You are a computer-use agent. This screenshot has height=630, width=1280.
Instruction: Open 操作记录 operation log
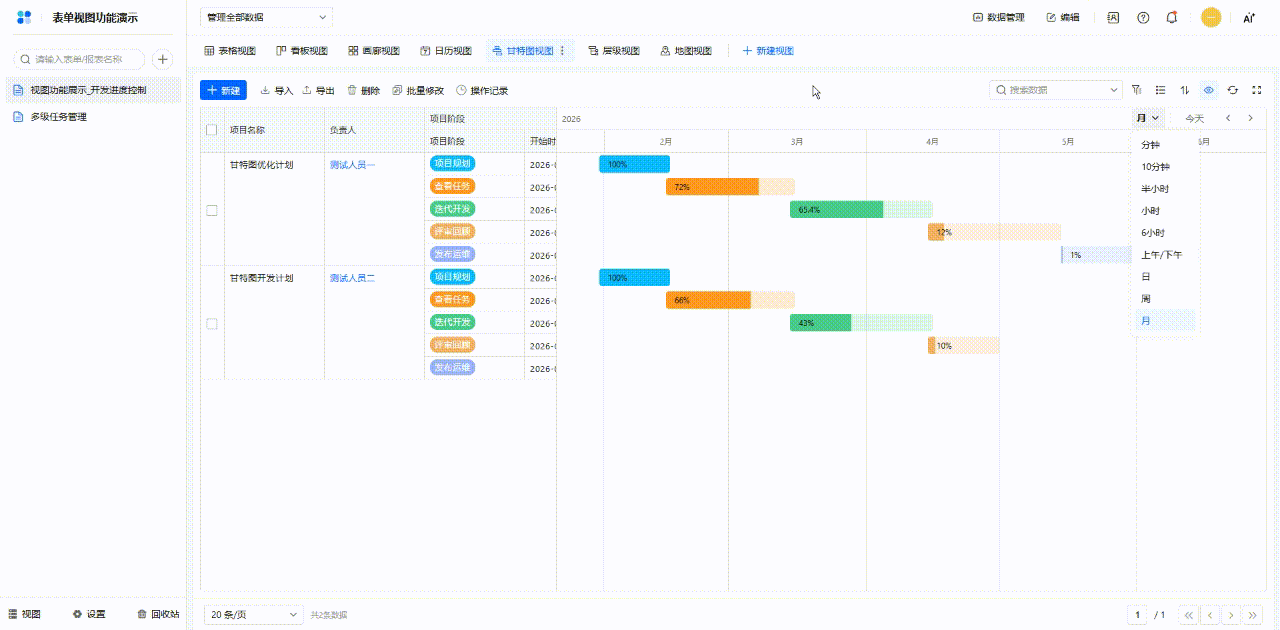(482, 90)
